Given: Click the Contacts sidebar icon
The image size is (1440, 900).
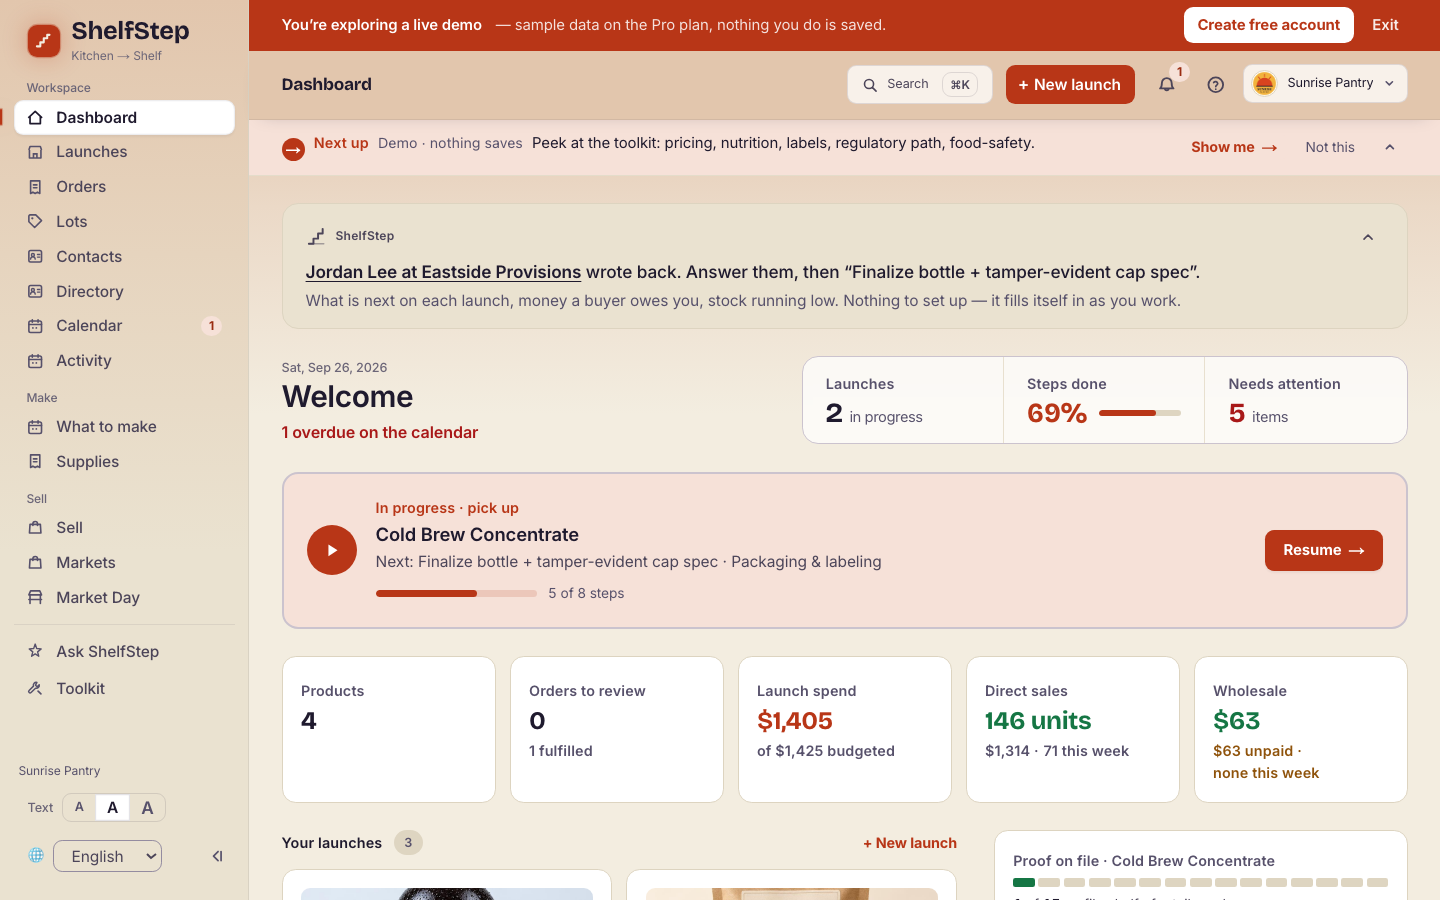Looking at the screenshot, I should [x=35, y=256].
